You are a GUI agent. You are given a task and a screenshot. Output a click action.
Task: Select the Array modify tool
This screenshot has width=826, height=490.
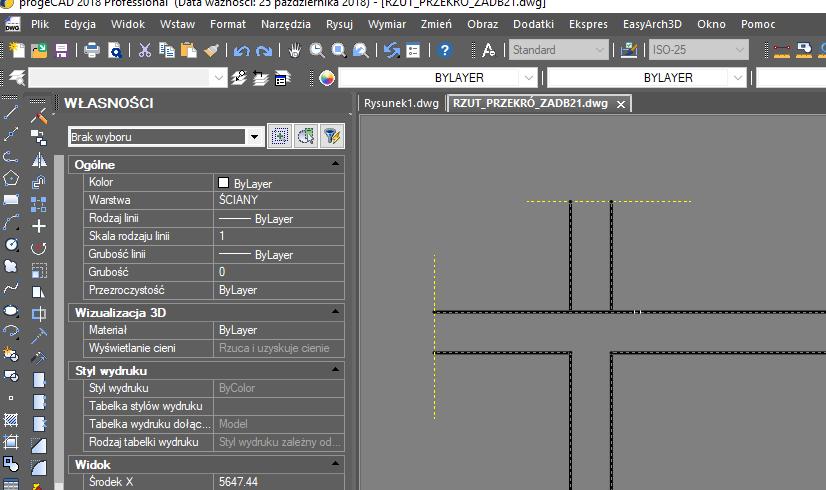(x=38, y=204)
